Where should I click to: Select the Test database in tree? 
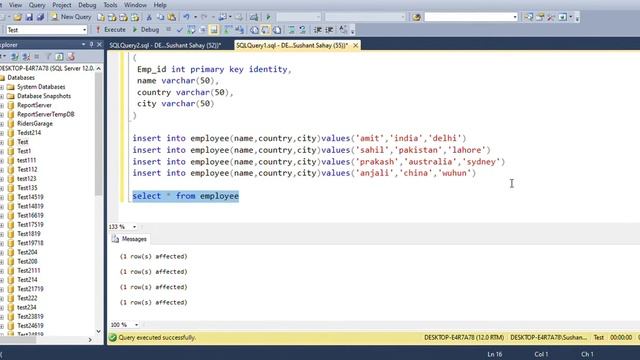pos(22,142)
